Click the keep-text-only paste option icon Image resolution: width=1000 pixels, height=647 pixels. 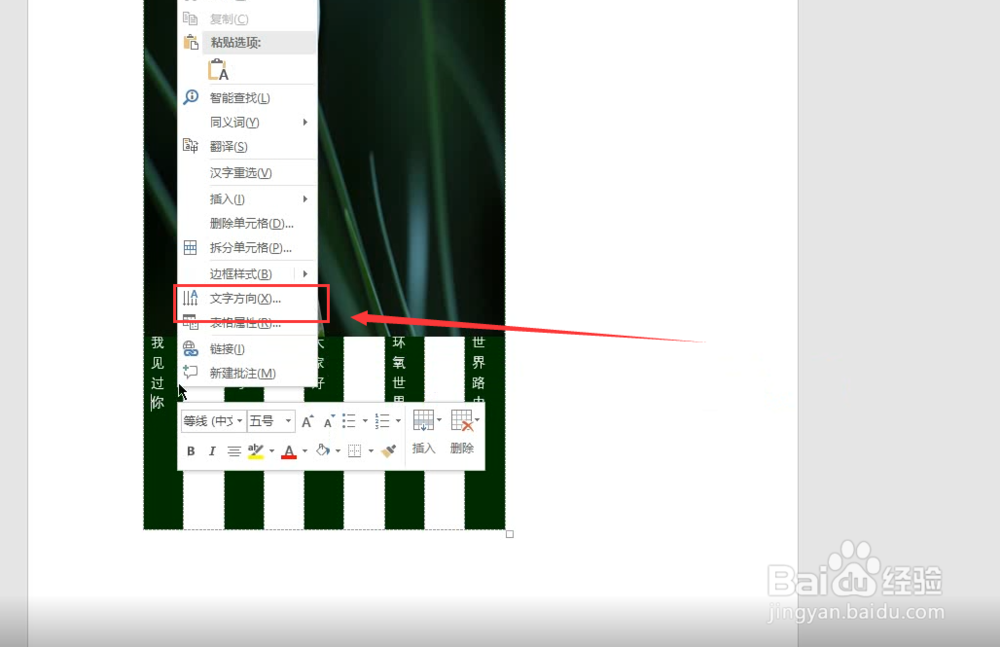tap(218, 70)
